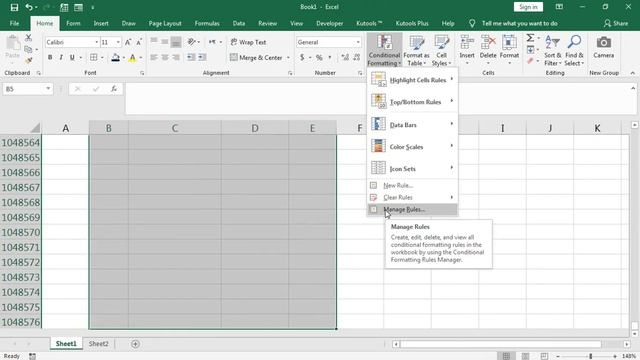
Task: Switch to Page Layout view icon in status bar
Action: tap(525, 356)
